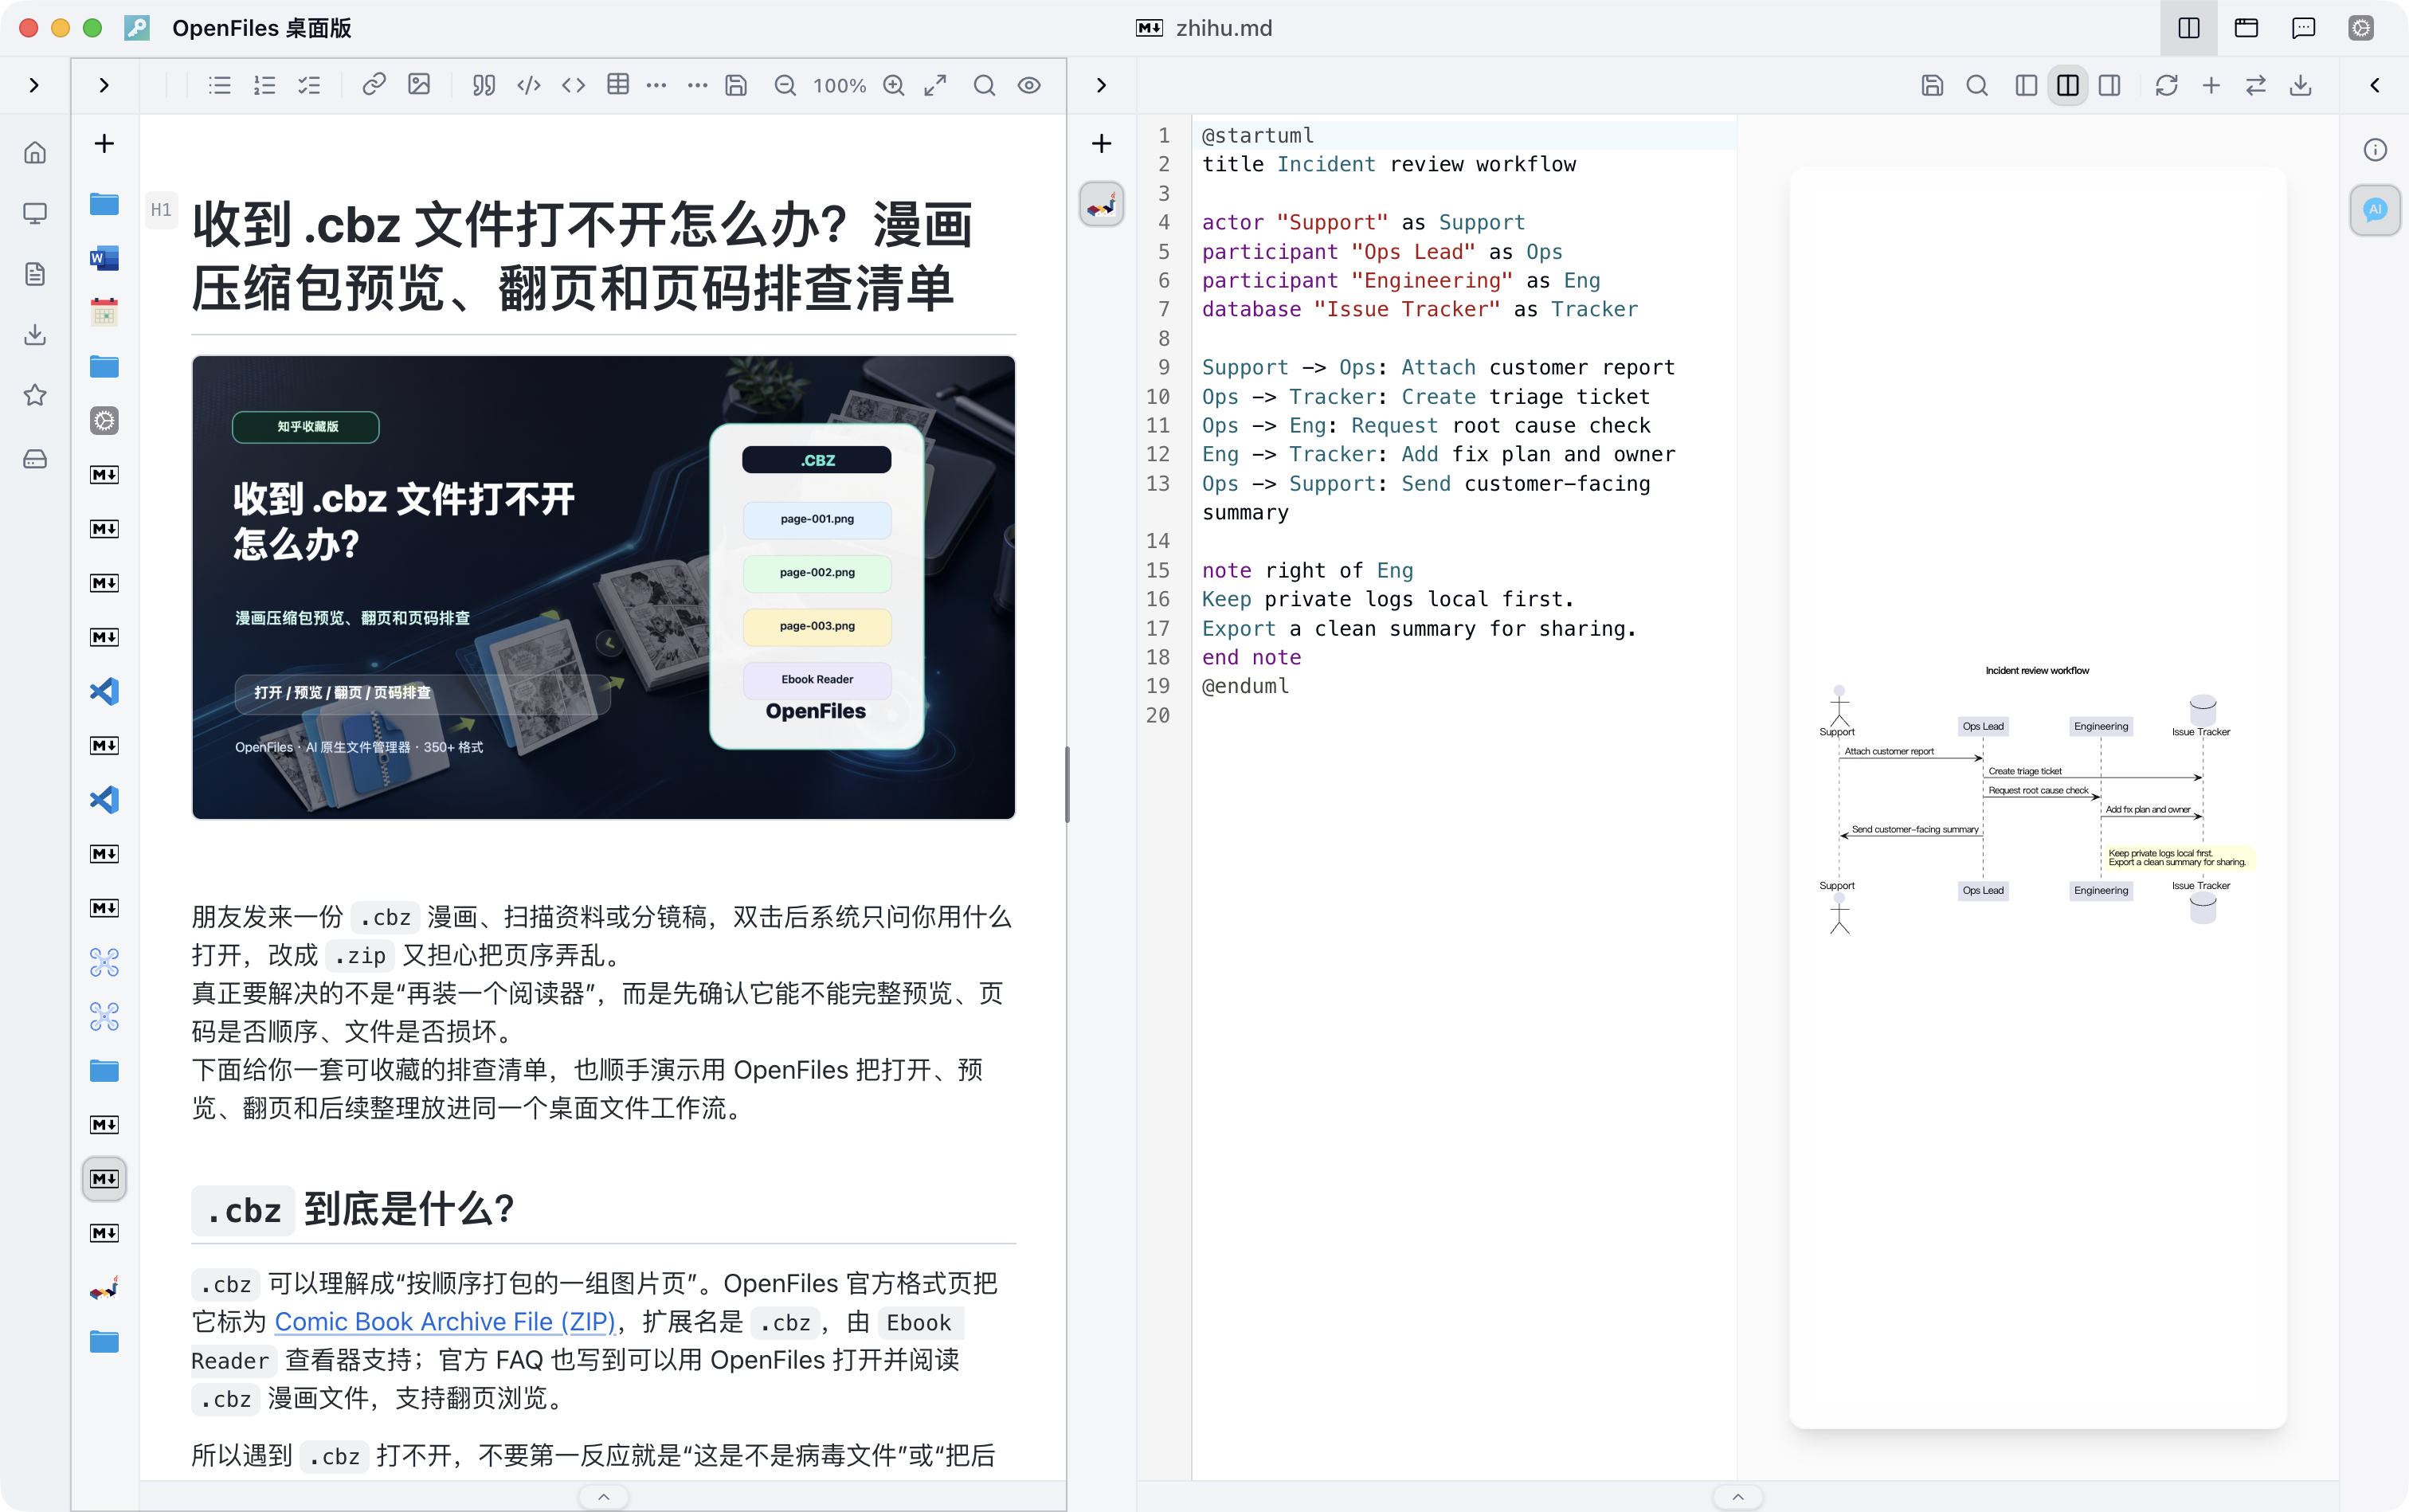Image resolution: width=2409 pixels, height=1512 pixels.
Task: Expand bottom panel of right editor
Action: pyautogui.click(x=1738, y=1497)
